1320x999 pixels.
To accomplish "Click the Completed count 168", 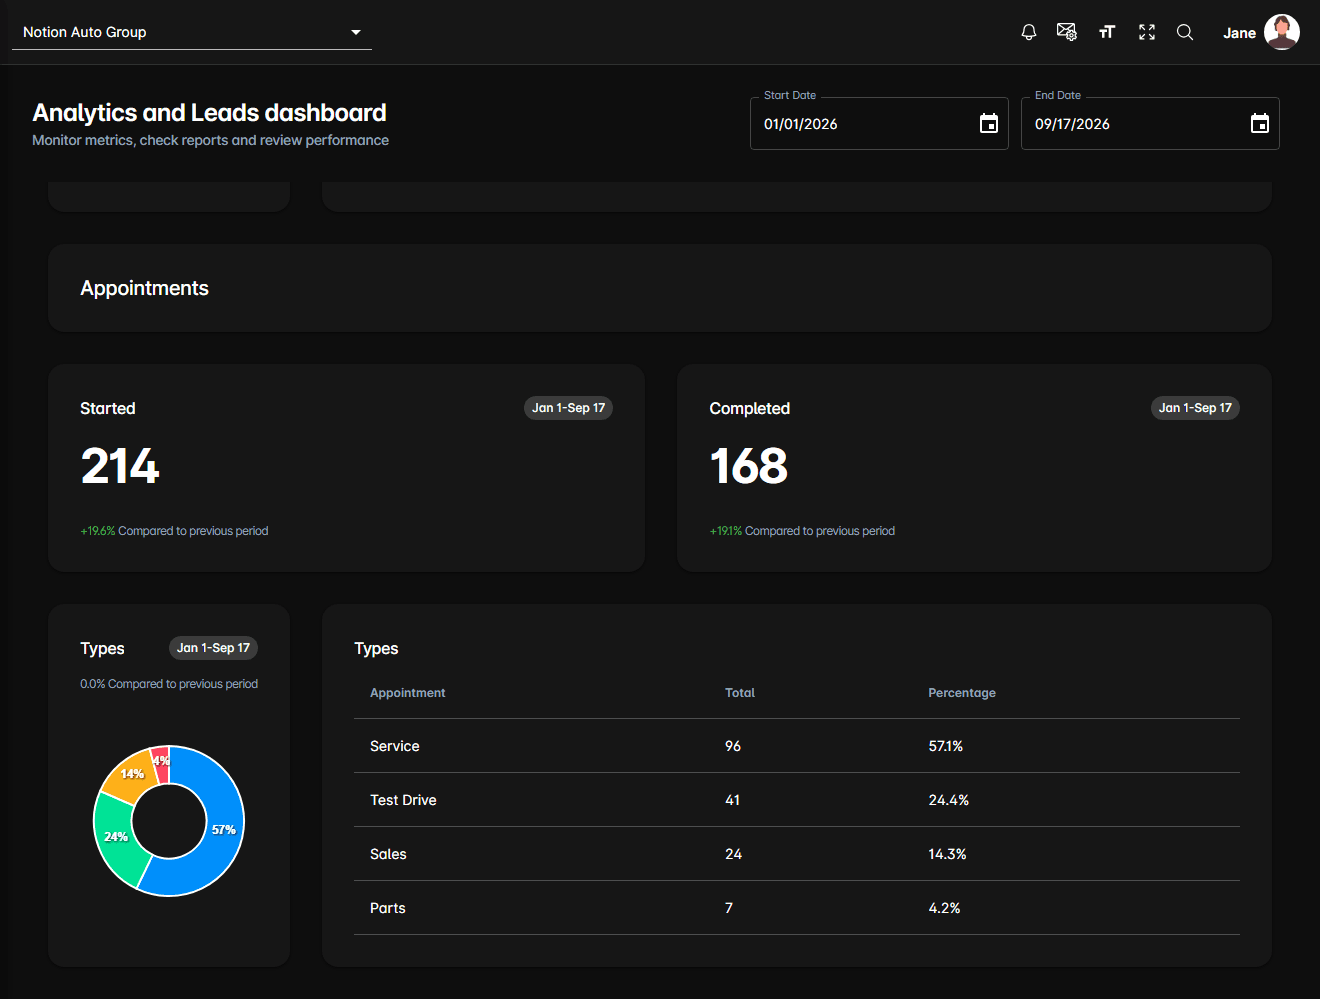I will click(x=749, y=466).
